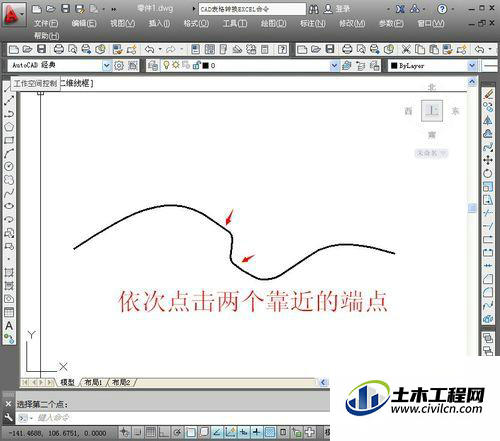Click the Workspace Settings gear icon
This screenshot has height=441, width=500.
[x=119, y=66]
